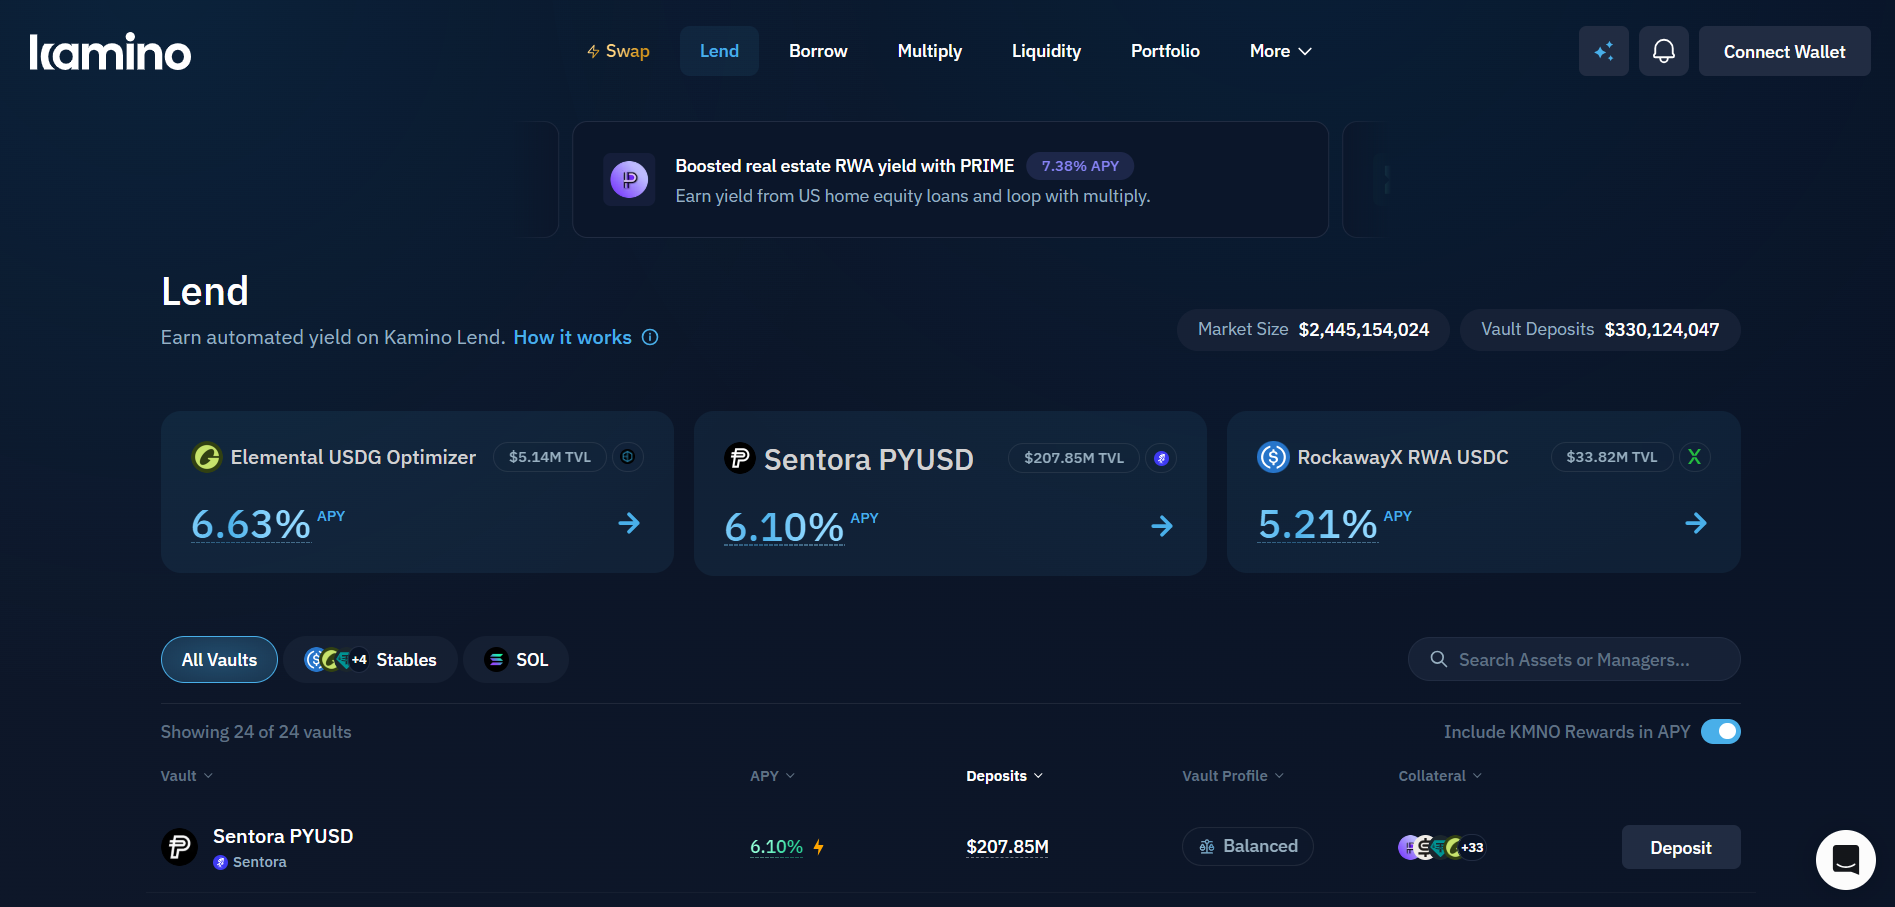1895x907 pixels.
Task: Click the $33.82M TVL badge
Action: tap(1612, 457)
